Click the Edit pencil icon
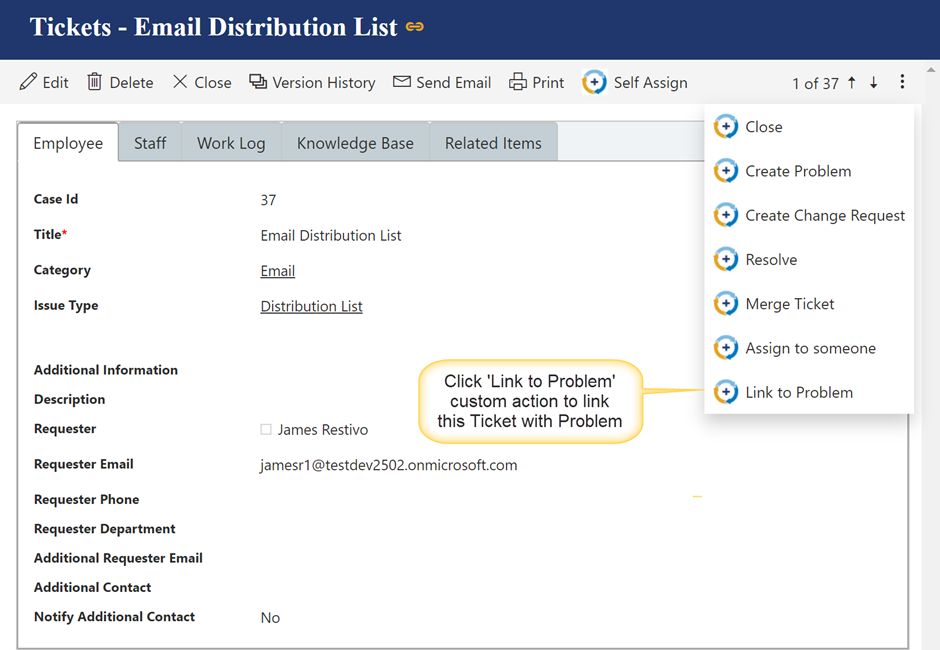 click(x=29, y=82)
